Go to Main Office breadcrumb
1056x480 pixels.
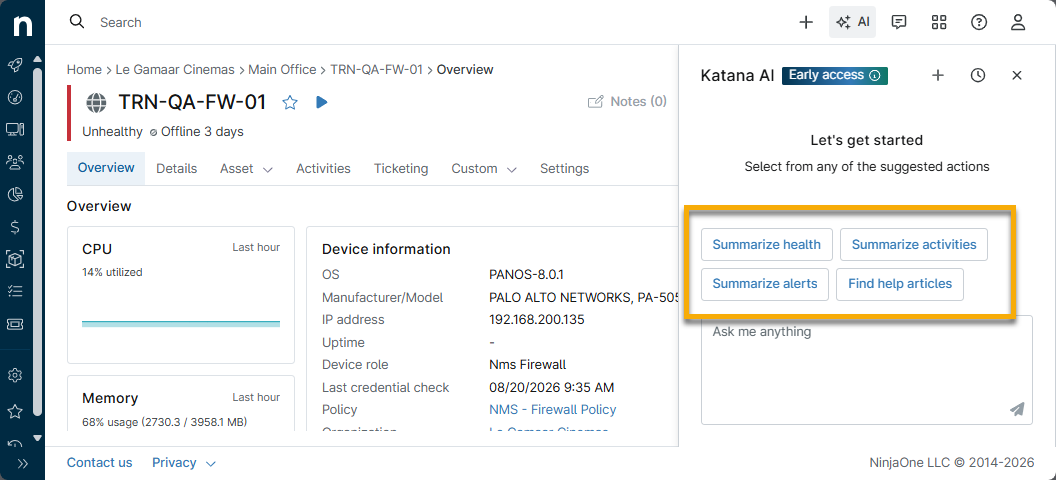click(x=282, y=69)
